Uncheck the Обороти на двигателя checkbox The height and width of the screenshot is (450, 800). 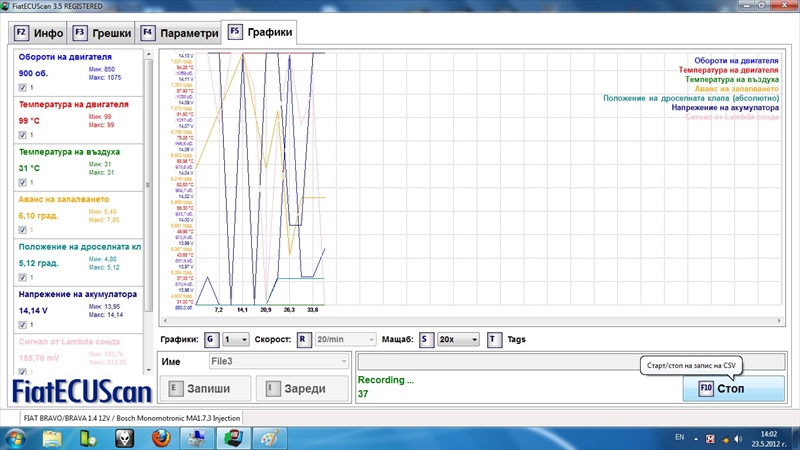22,88
